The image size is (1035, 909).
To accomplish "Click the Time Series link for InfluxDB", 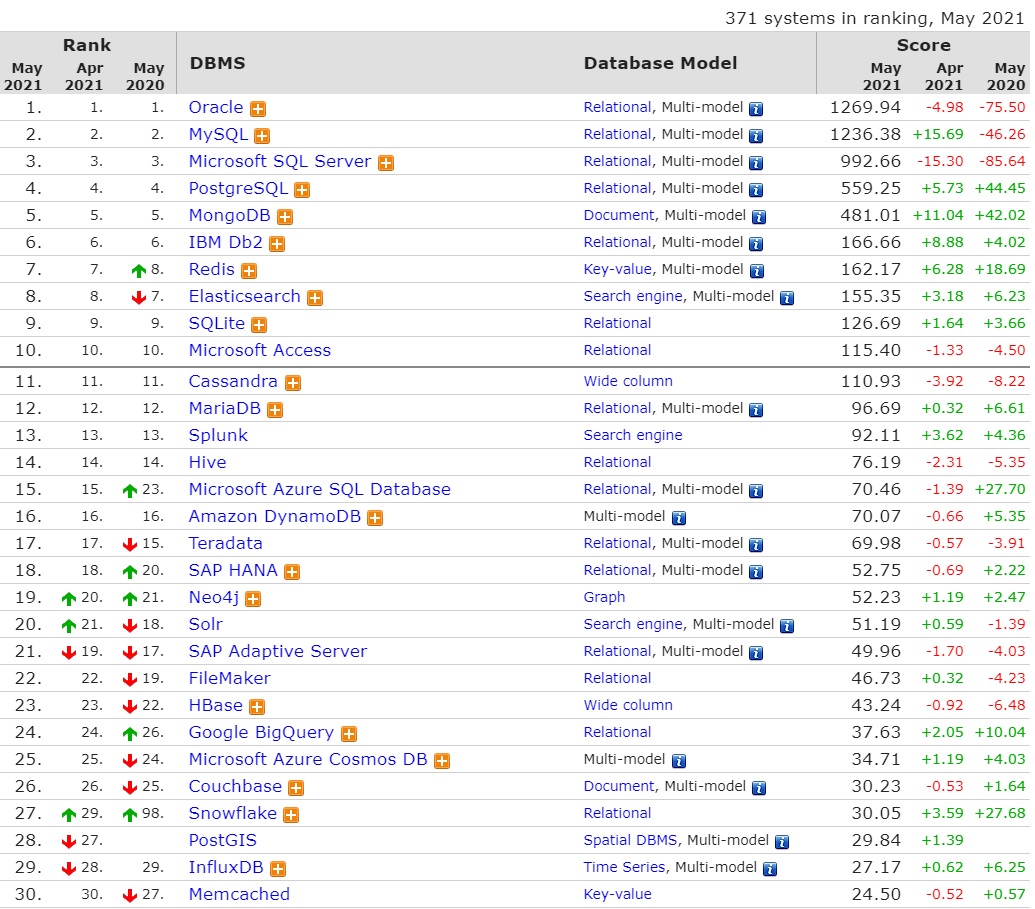I will tap(624, 867).
